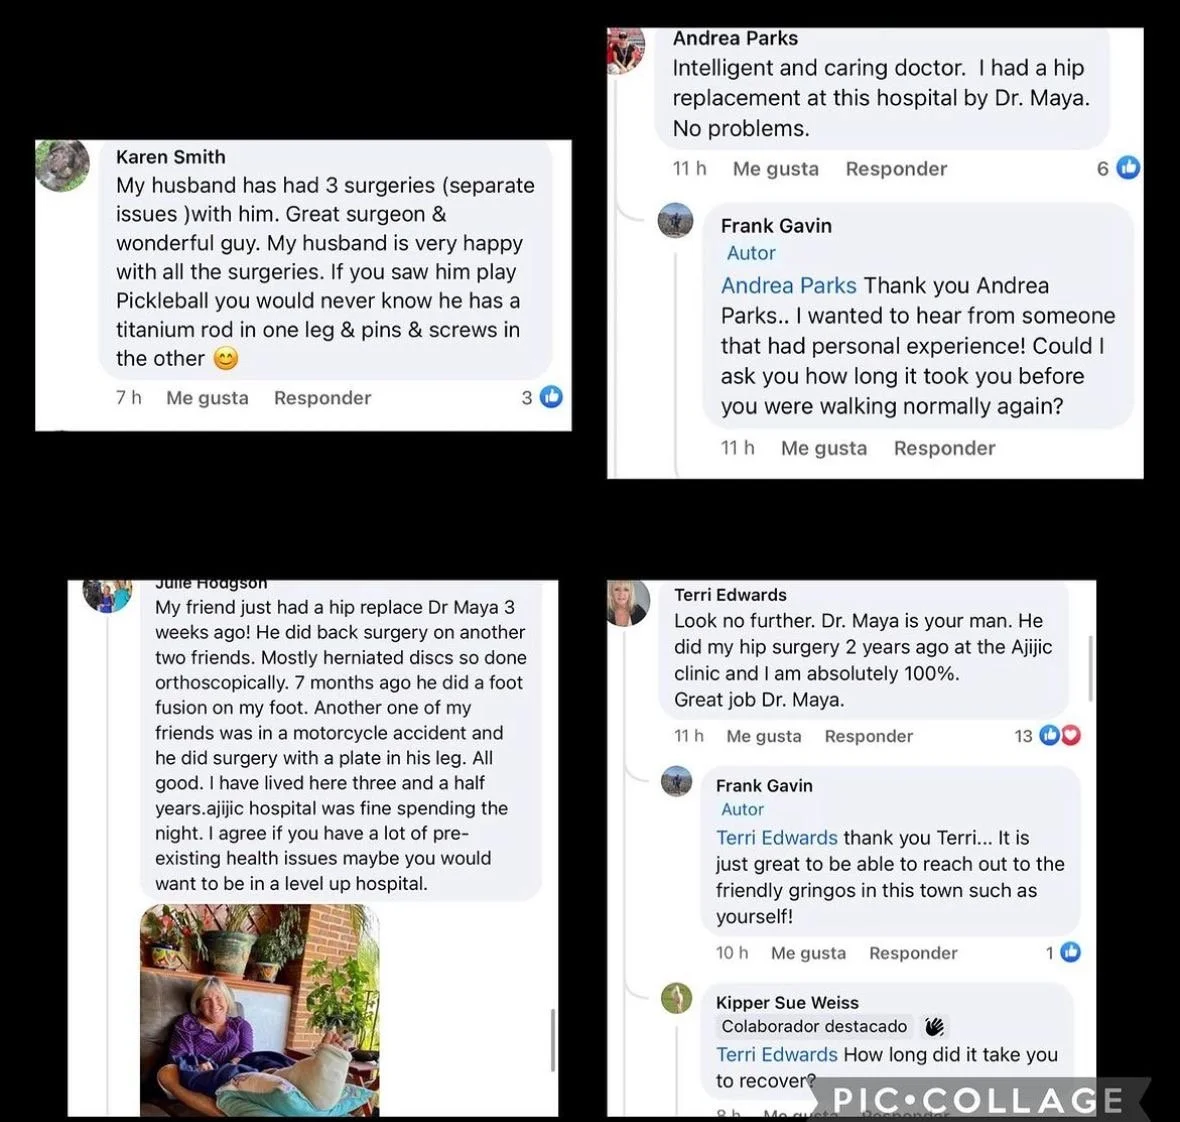The image size is (1180, 1122).
Task: Click Responder under Andrea Parks' comment
Action: click(x=896, y=169)
